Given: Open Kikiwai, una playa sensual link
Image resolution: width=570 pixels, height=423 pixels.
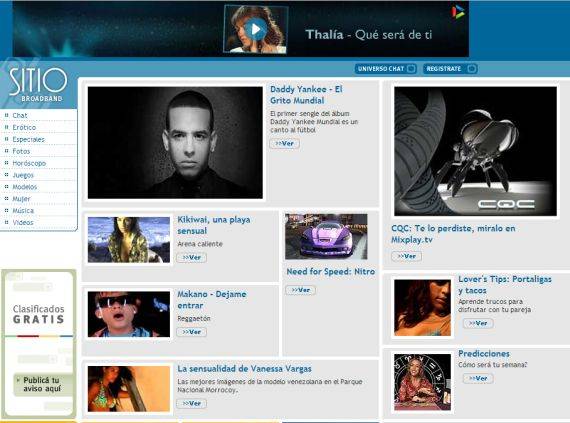Looking at the screenshot, I should coord(214,225).
